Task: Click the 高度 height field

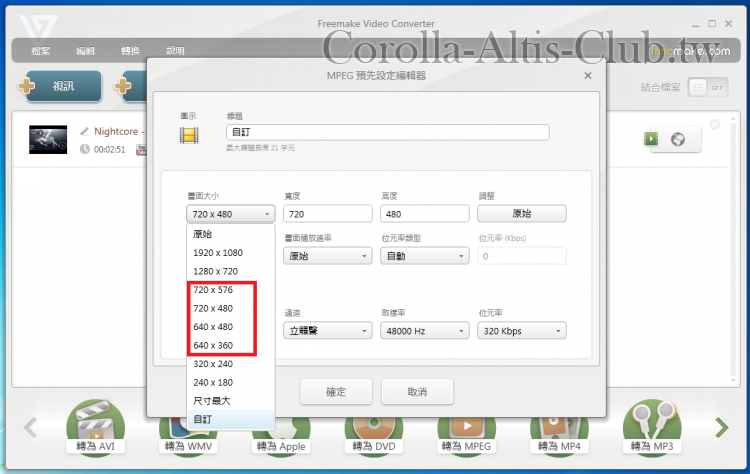Action: click(x=425, y=214)
